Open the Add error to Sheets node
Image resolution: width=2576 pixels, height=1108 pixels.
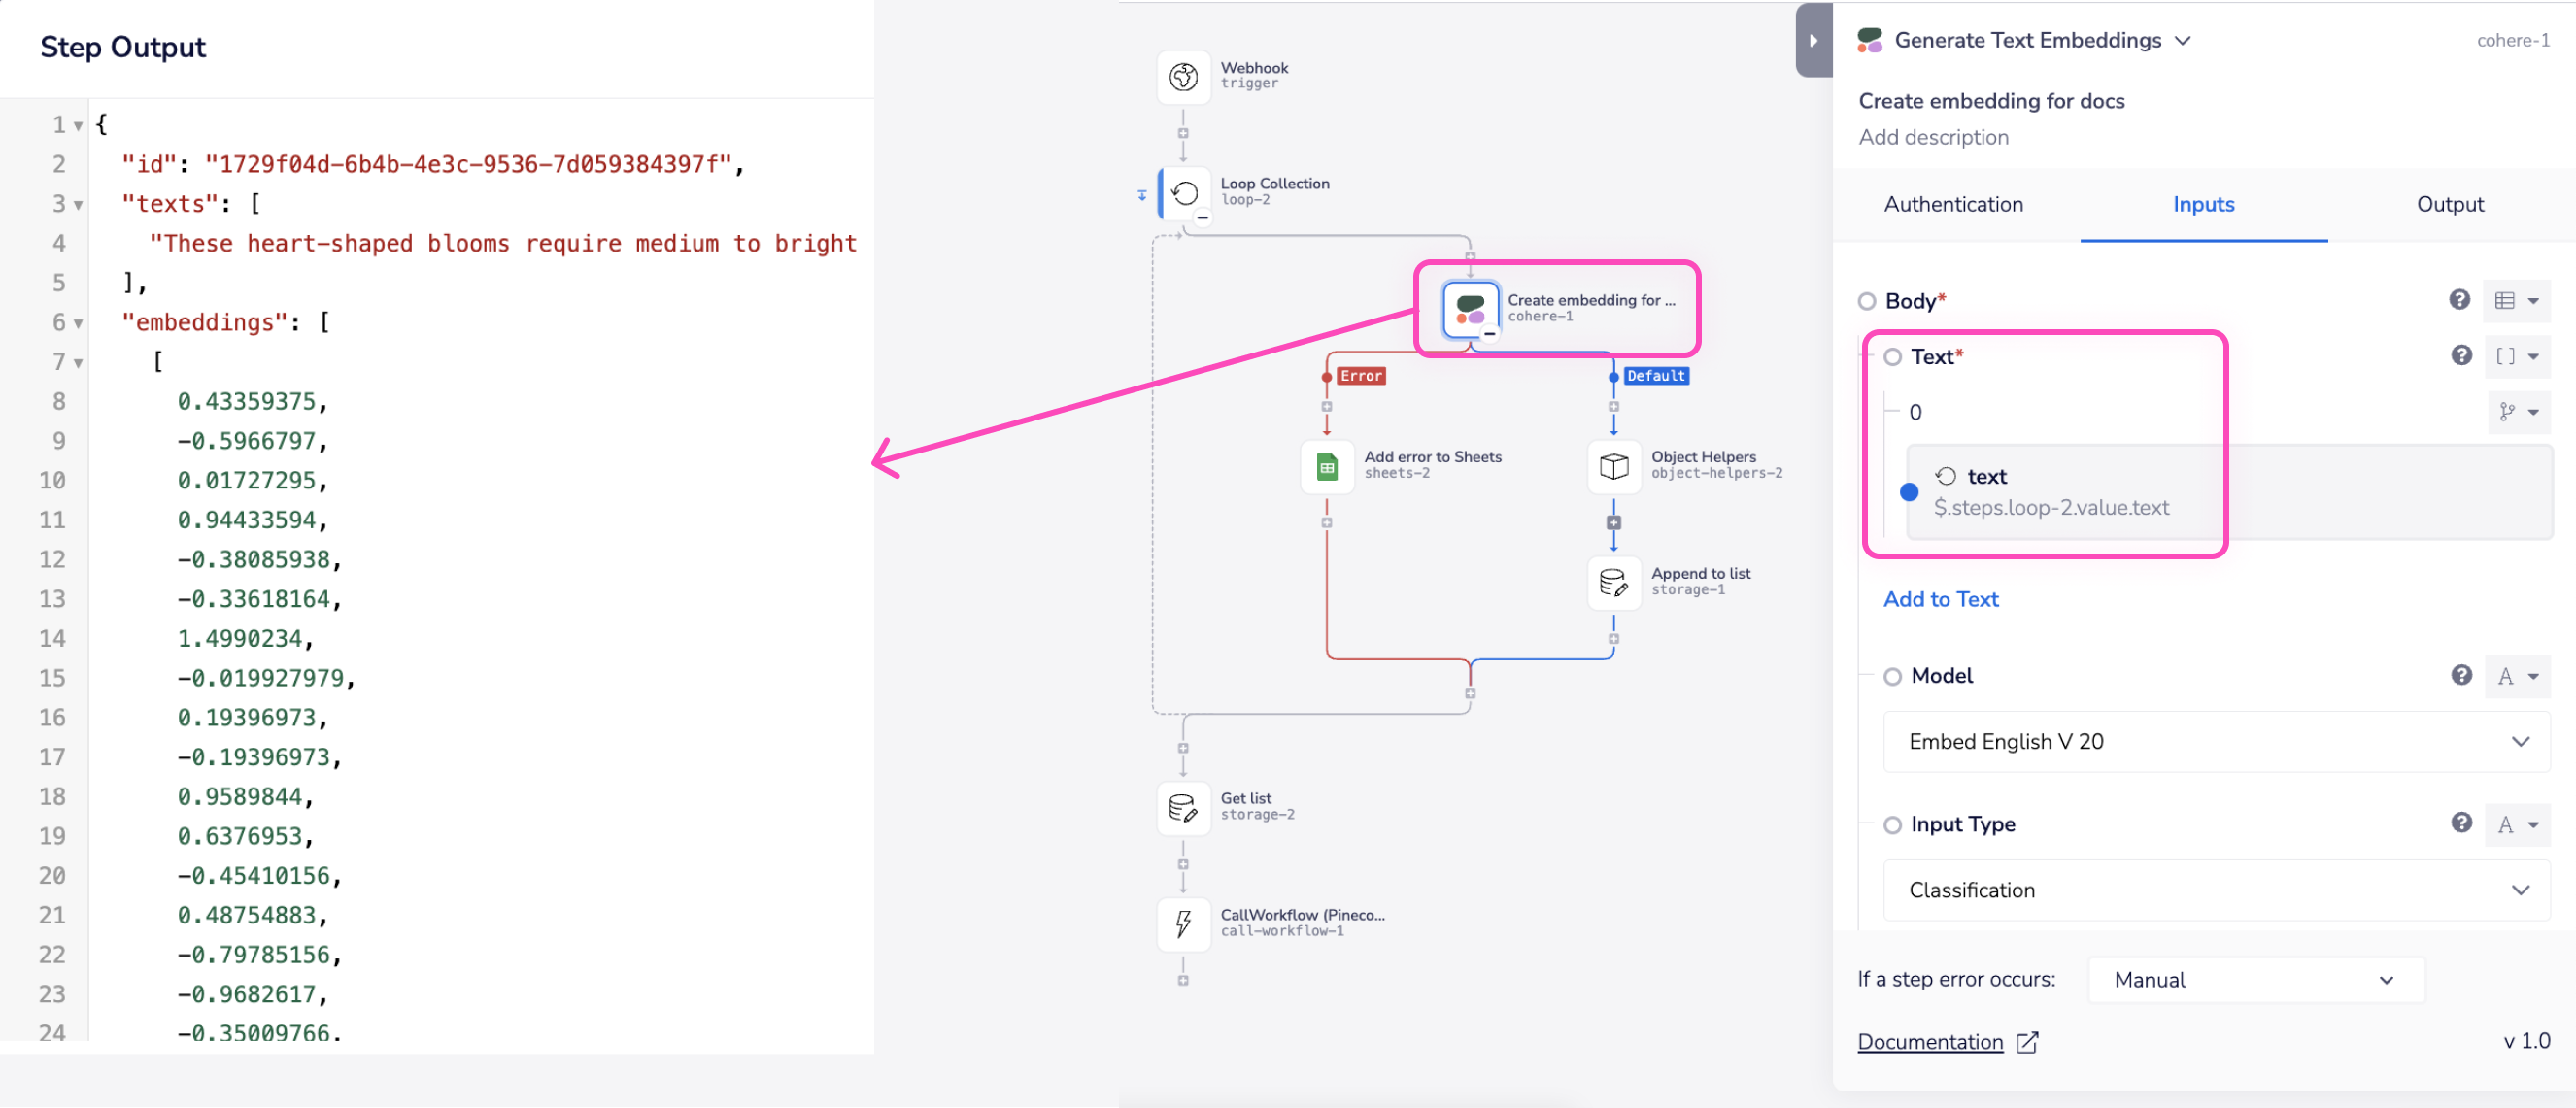point(1327,467)
